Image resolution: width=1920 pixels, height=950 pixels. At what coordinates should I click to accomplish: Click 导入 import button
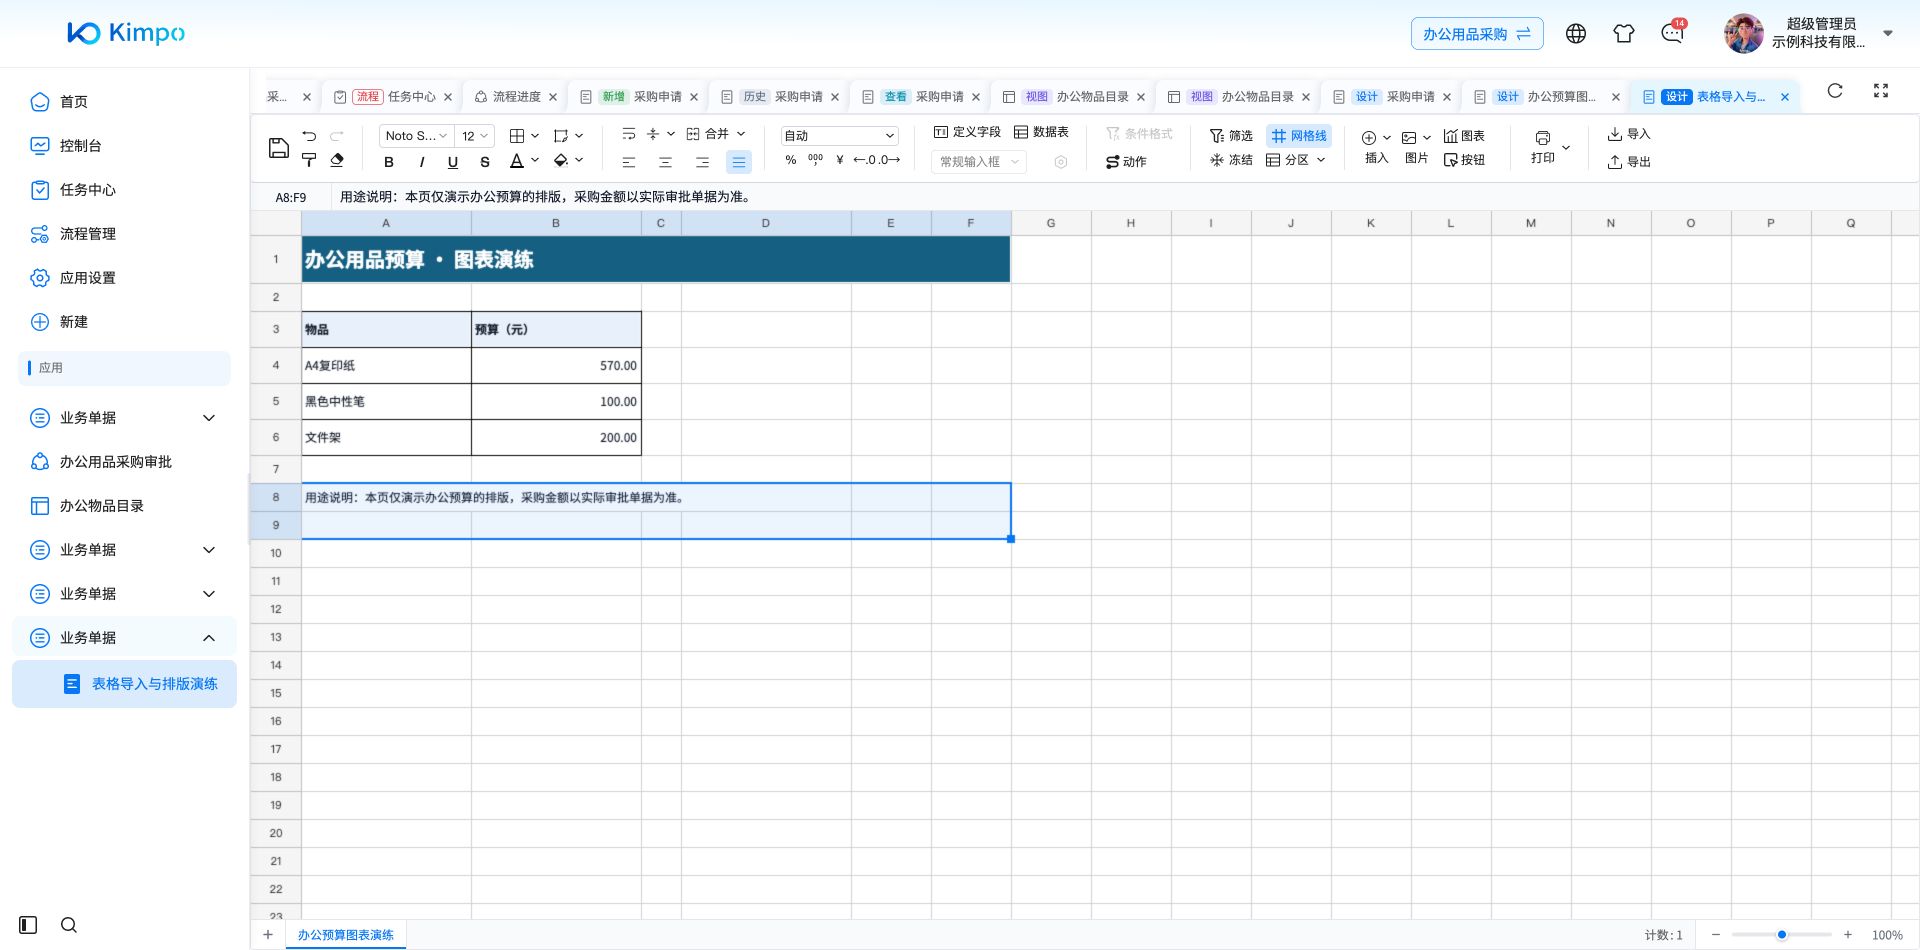1629,134
